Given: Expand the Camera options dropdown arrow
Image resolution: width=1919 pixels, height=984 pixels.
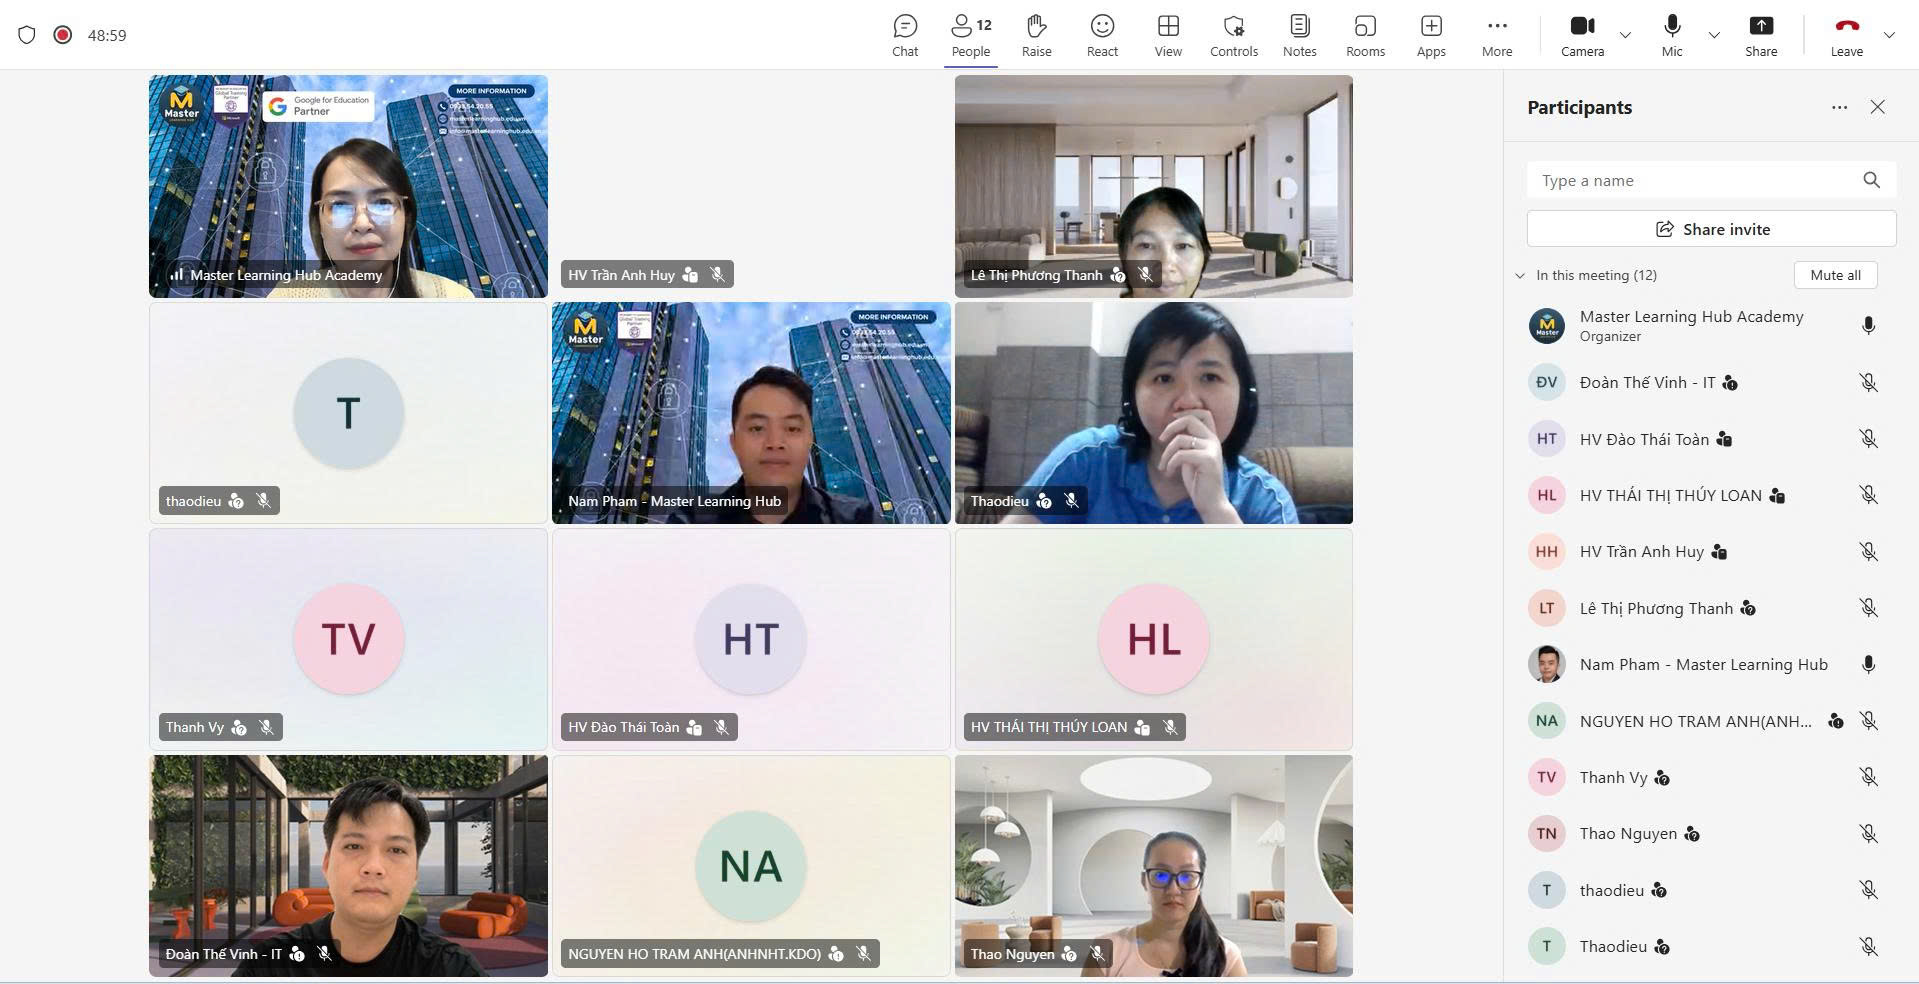Looking at the screenshot, I should pos(1625,35).
